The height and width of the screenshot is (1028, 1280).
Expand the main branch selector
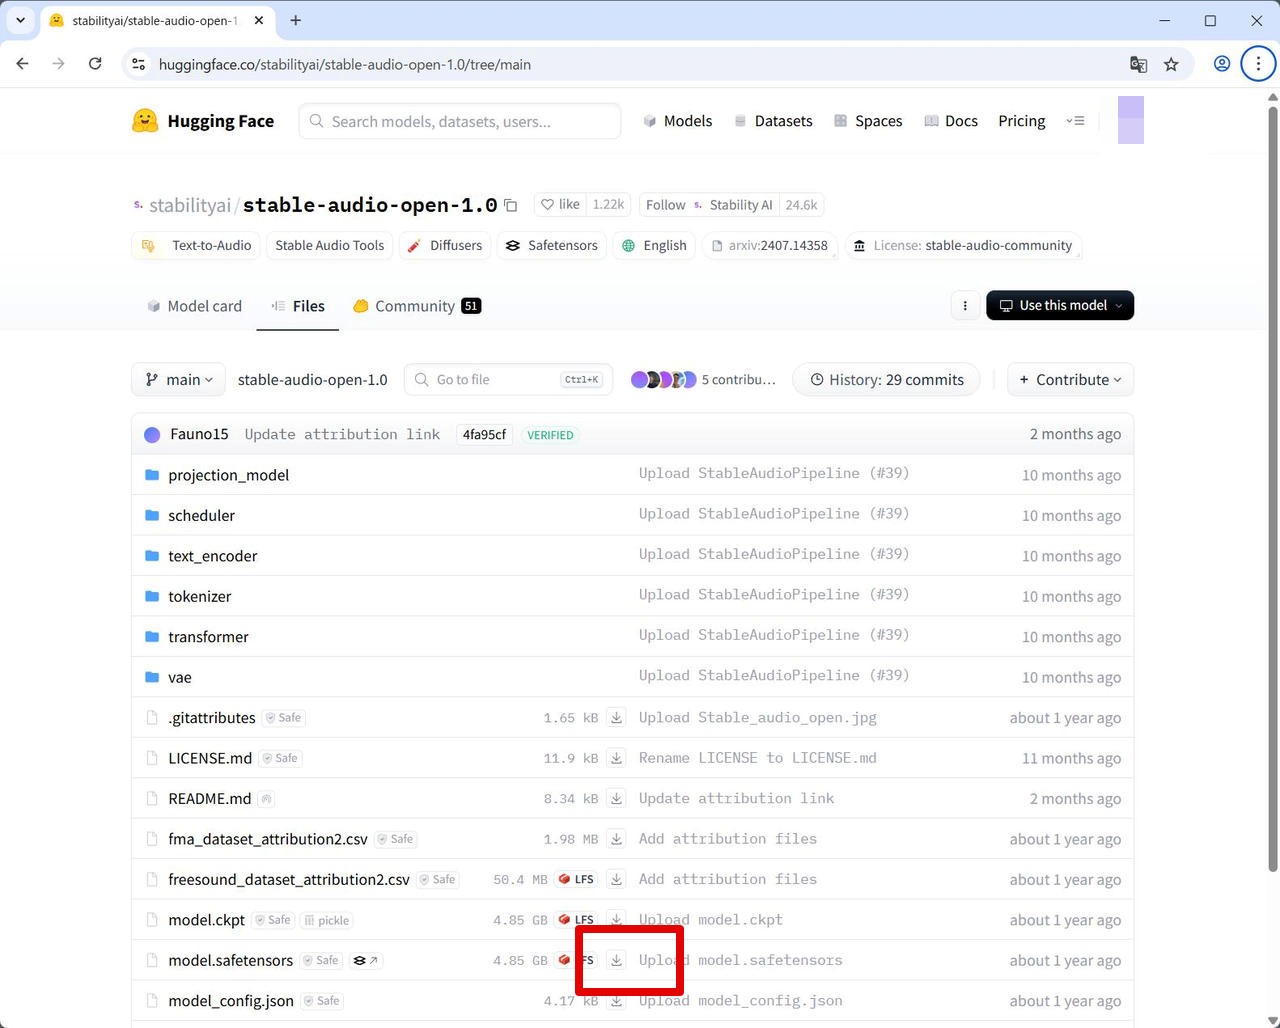click(x=178, y=380)
